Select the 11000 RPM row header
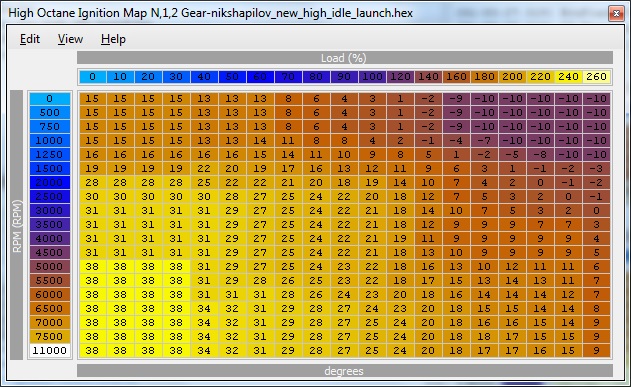 49,350
